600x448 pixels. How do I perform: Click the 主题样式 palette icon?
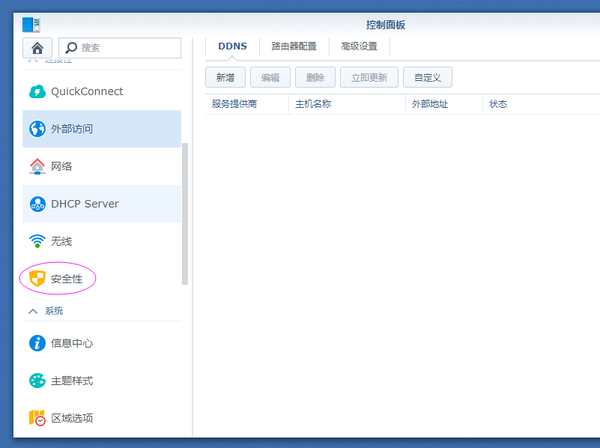pyautogui.click(x=38, y=381)
